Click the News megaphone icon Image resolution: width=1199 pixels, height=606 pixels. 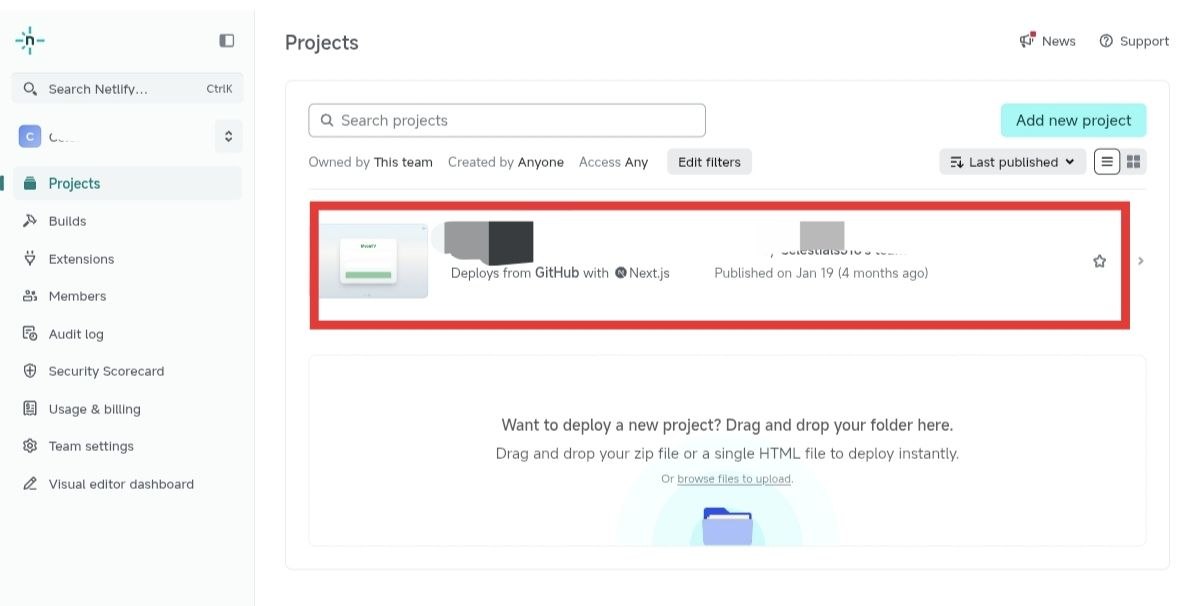(x=1027, y=41)
